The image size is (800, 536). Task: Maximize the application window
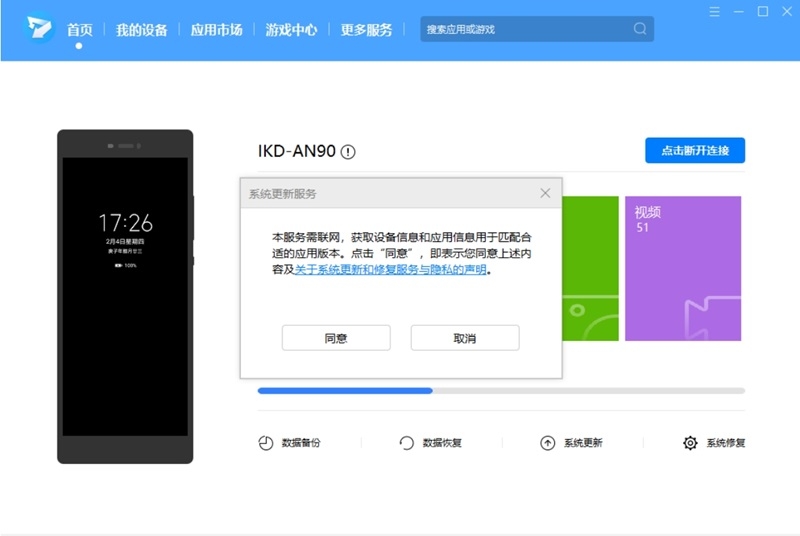[x=763, y=12]
